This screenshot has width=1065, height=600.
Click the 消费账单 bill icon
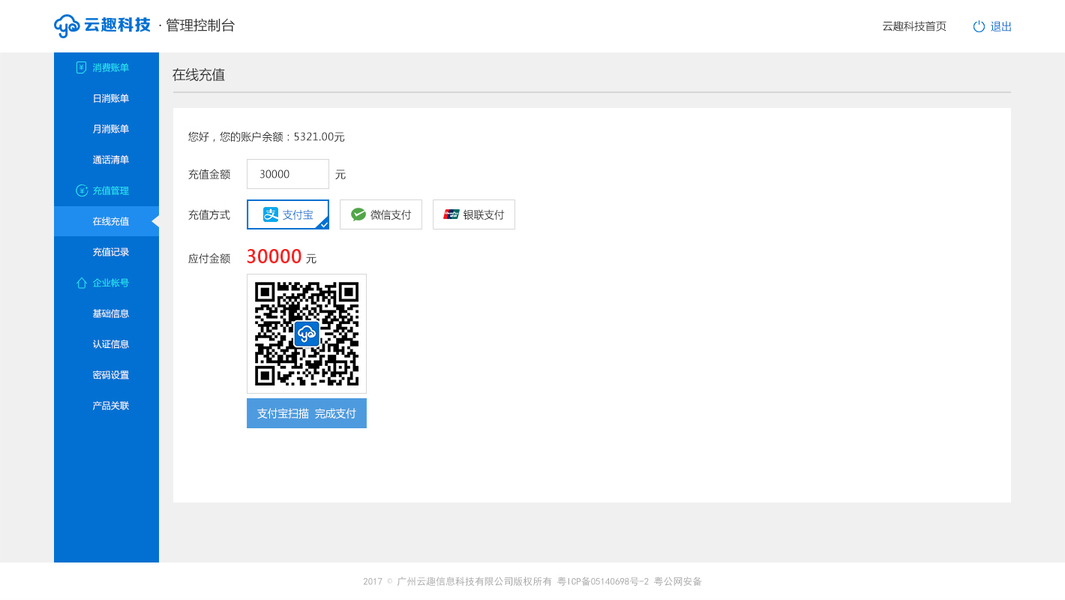81,67
